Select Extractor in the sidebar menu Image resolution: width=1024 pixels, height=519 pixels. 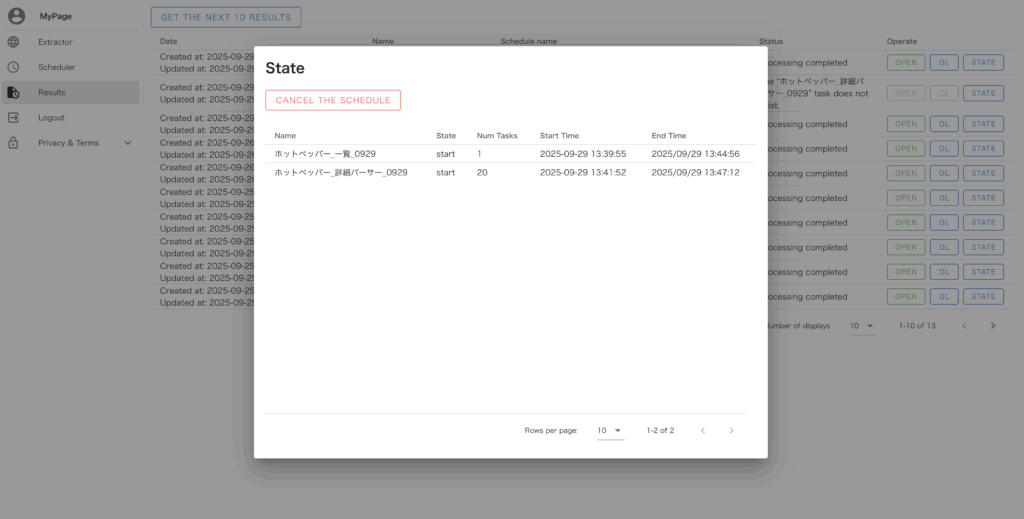pos(55,42)
